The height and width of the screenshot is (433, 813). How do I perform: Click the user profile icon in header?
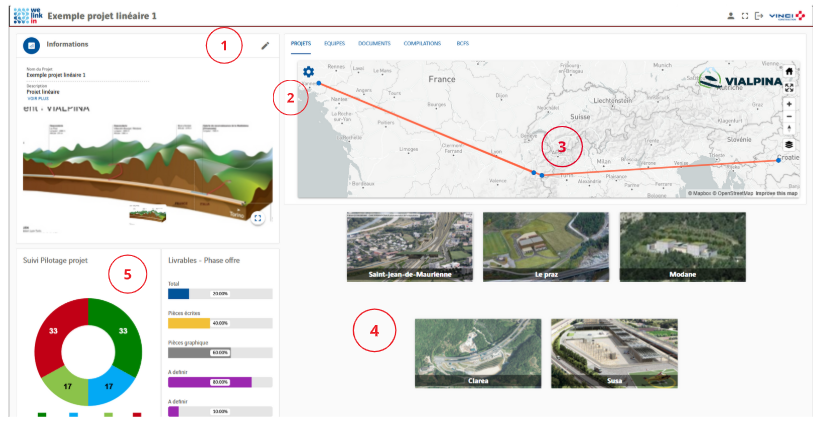tap(730, 16)
